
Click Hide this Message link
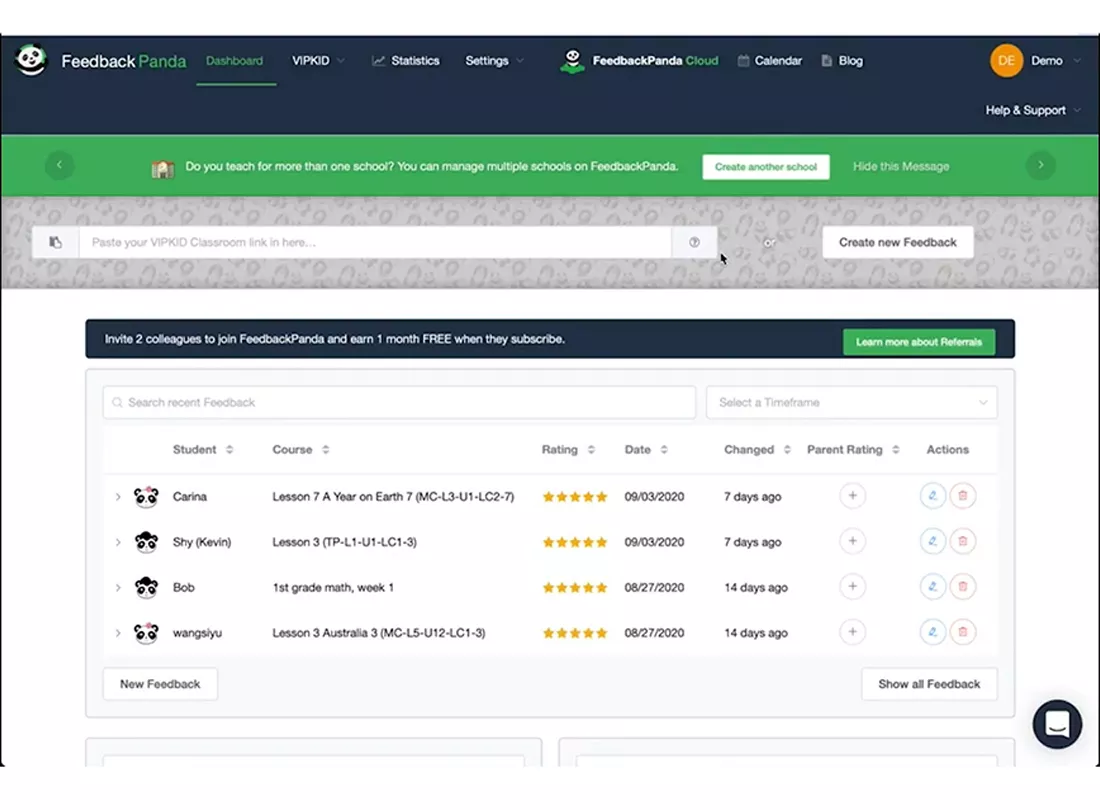pyautogui.click(x=901, y=167)
